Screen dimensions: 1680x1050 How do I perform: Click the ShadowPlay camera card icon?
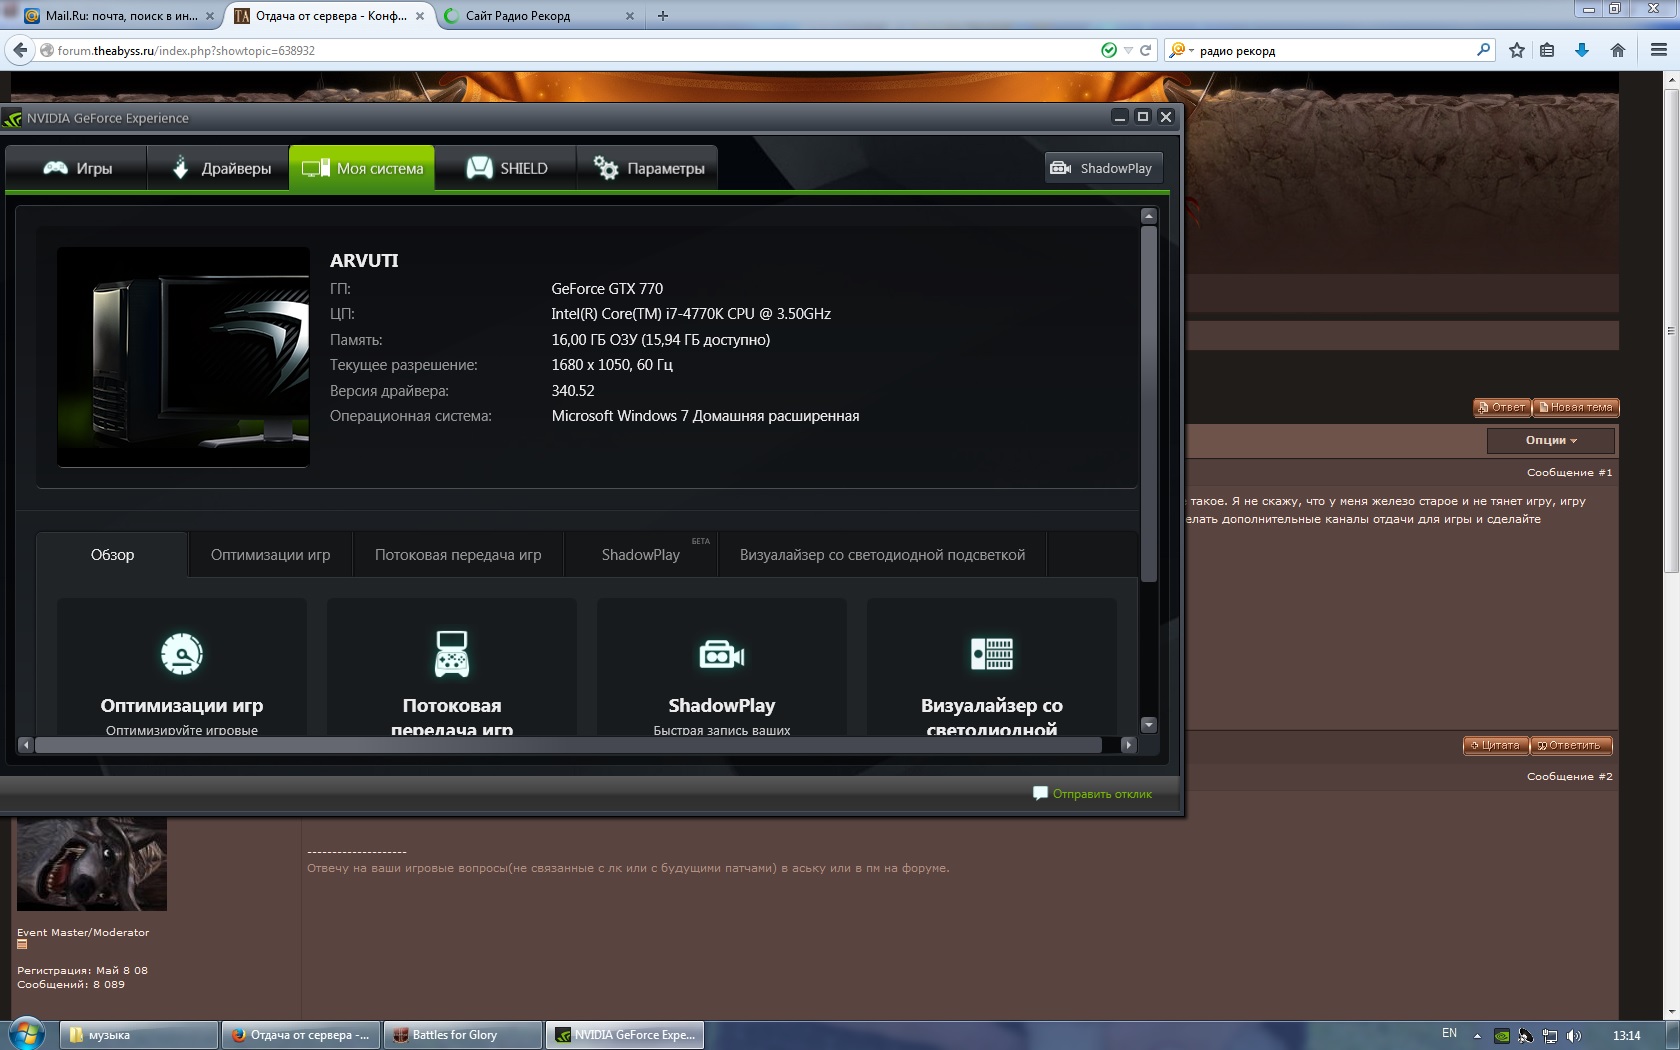point(722,655)
